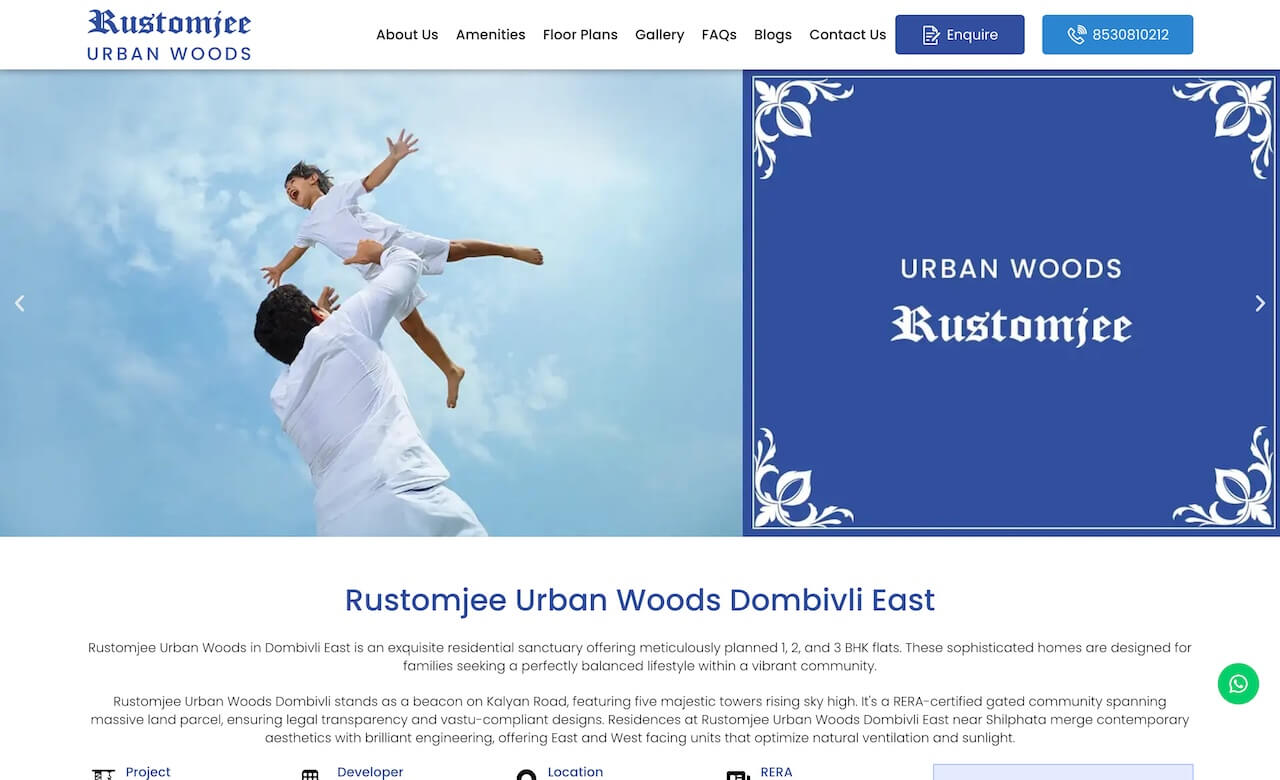Open the FAQs page
Image resolution: width=1280 pixels, height=780 pixels.
(x=719, y=34)
